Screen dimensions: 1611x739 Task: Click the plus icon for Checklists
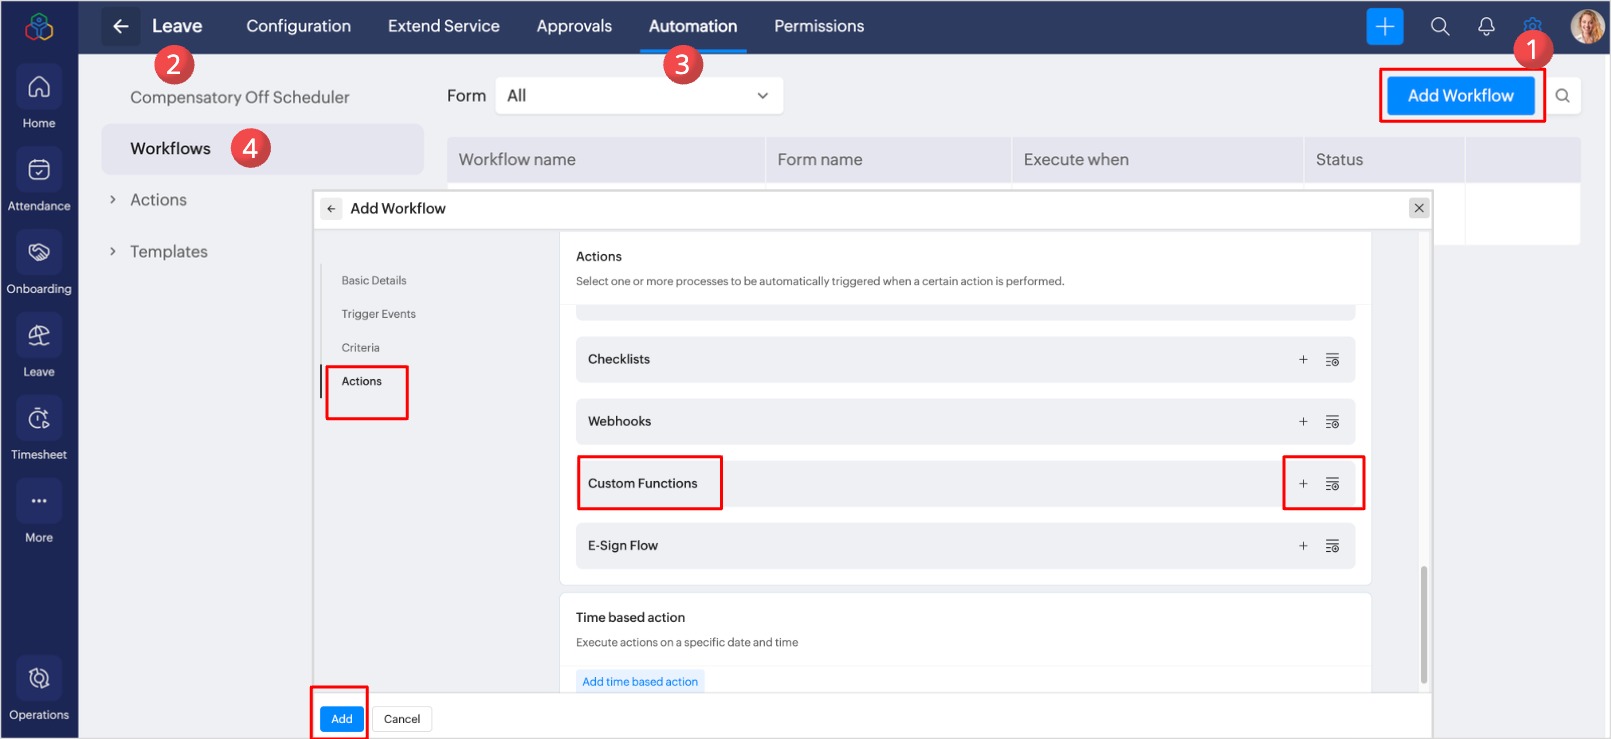[x=1303, y=360]
